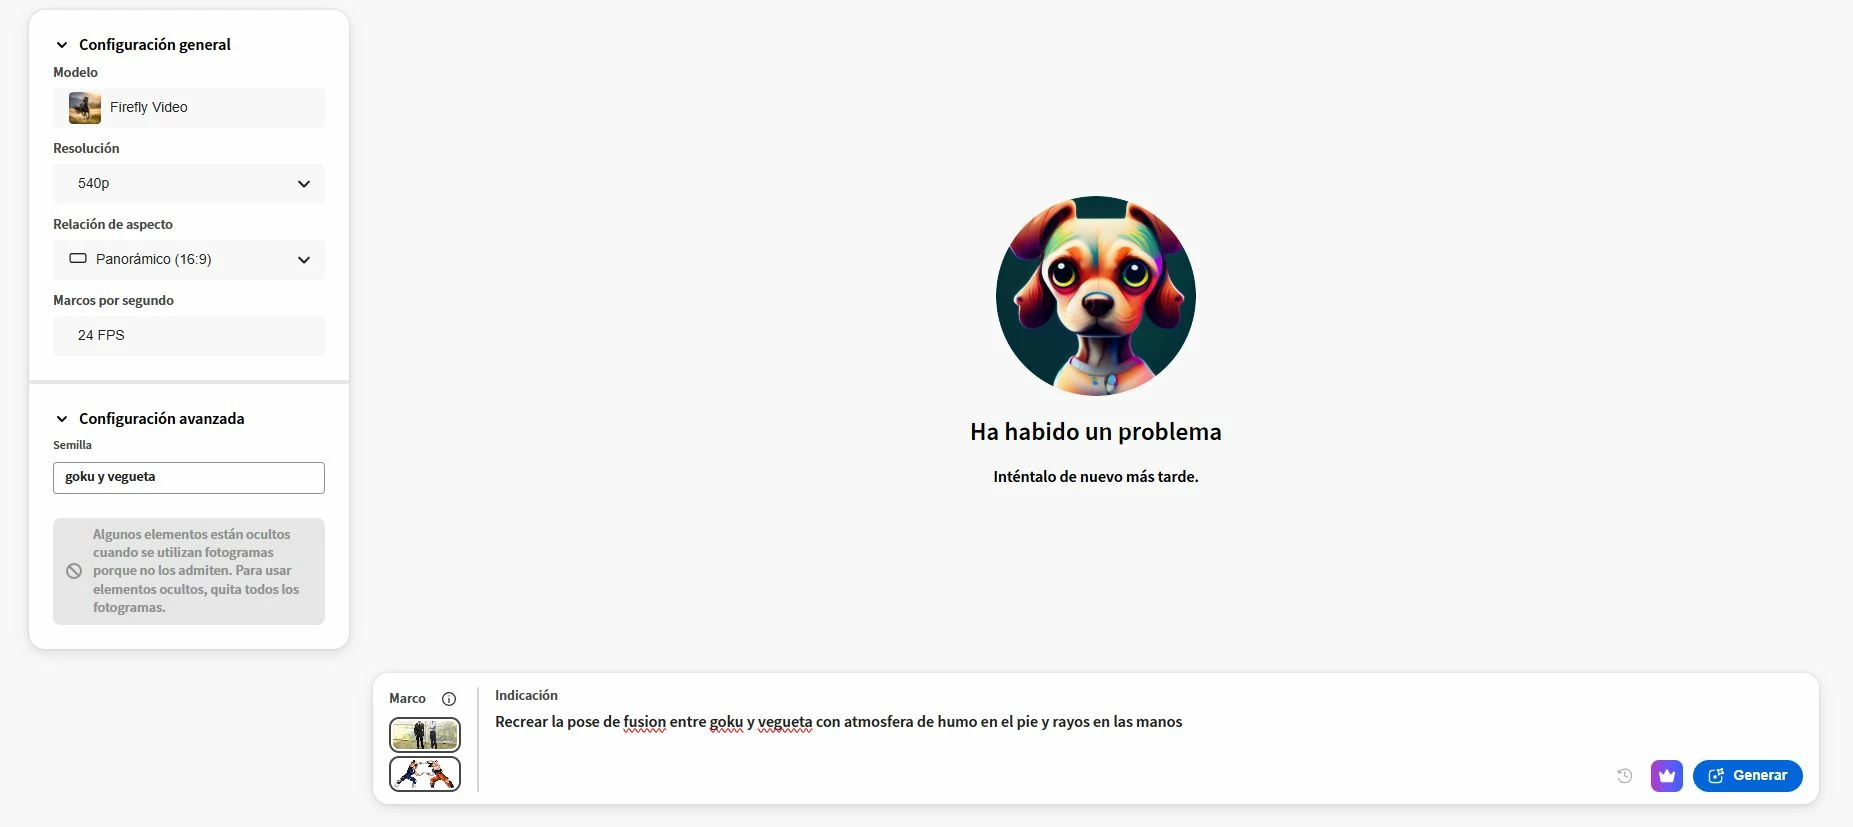The height and width of the screenshot is (827, 1853).
Task: Open the Panorámico (16:9) aspect ratio dropdown
Action: click(x=189, y=260)
